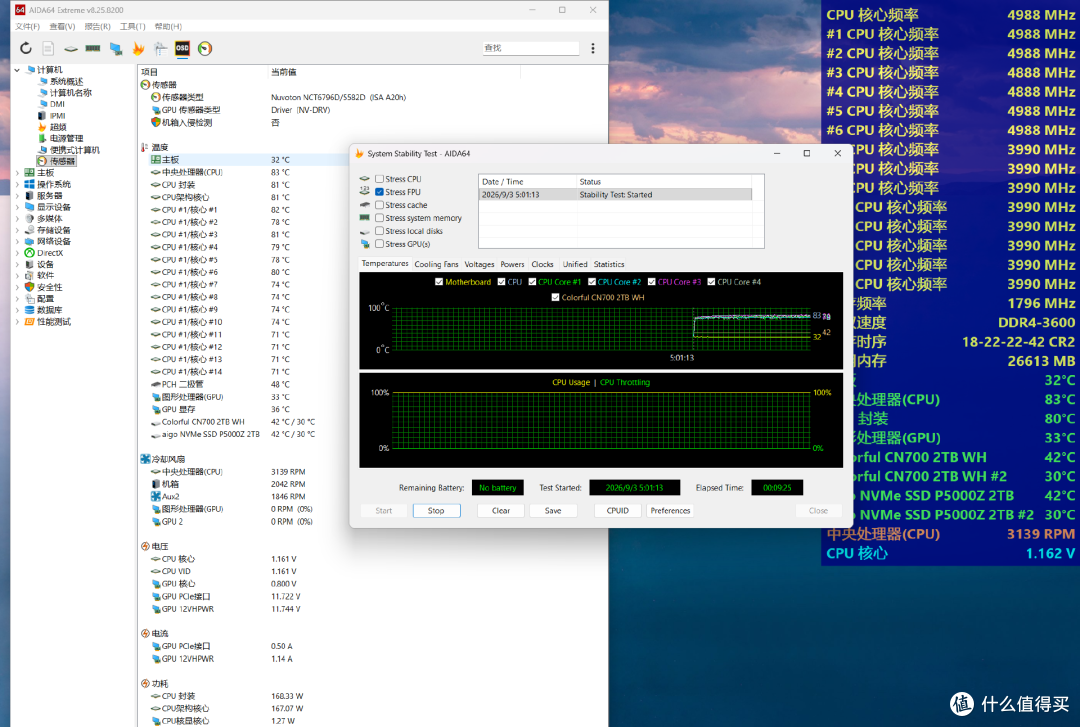
Task: Click the Stop button in Stability Test
Action: tap(436, 511)
